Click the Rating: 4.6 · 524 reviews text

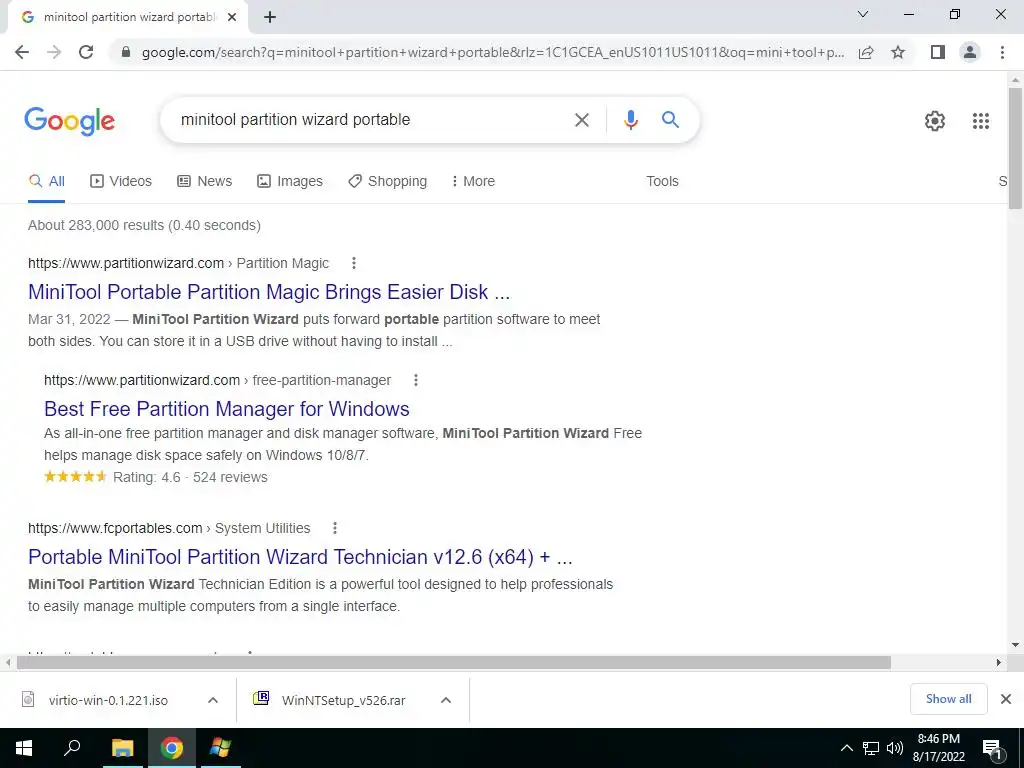(190, 477)
